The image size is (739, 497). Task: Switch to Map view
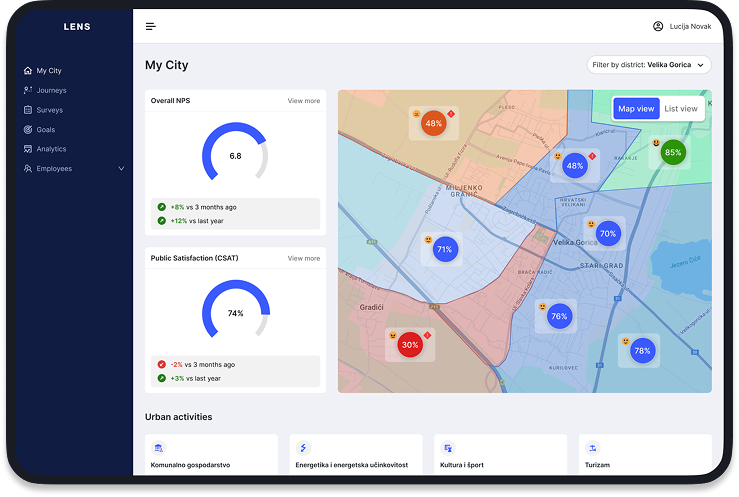pos(636,108)
